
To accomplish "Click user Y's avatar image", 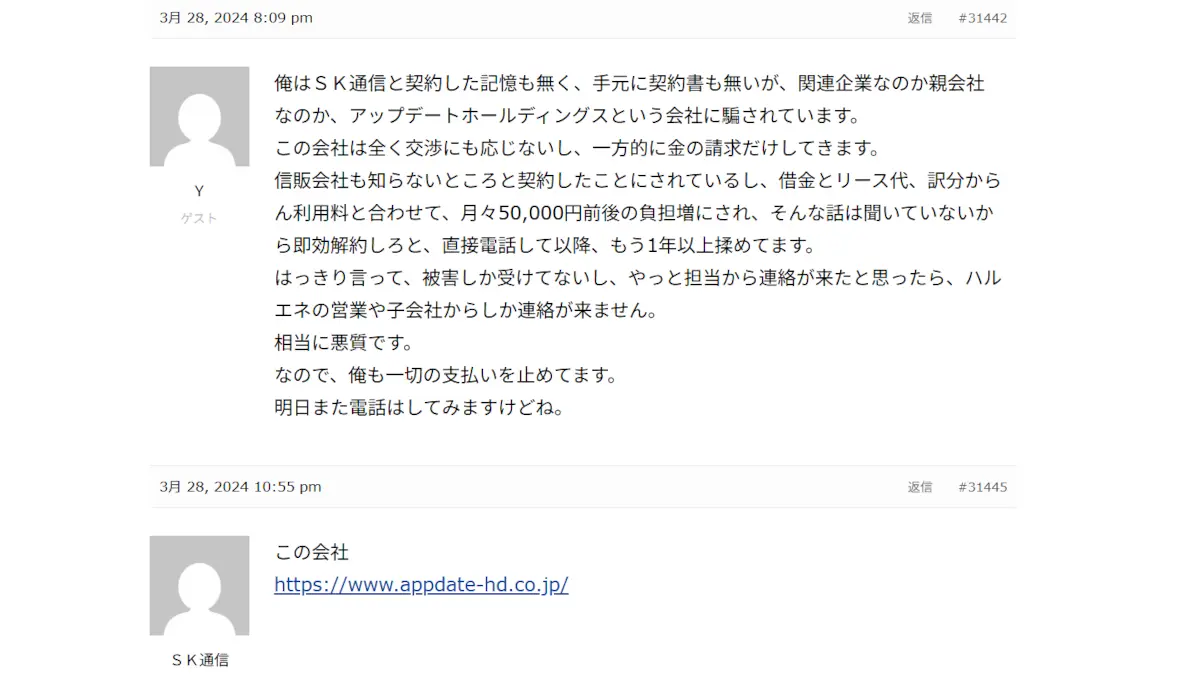I will [x=199, y=116].
